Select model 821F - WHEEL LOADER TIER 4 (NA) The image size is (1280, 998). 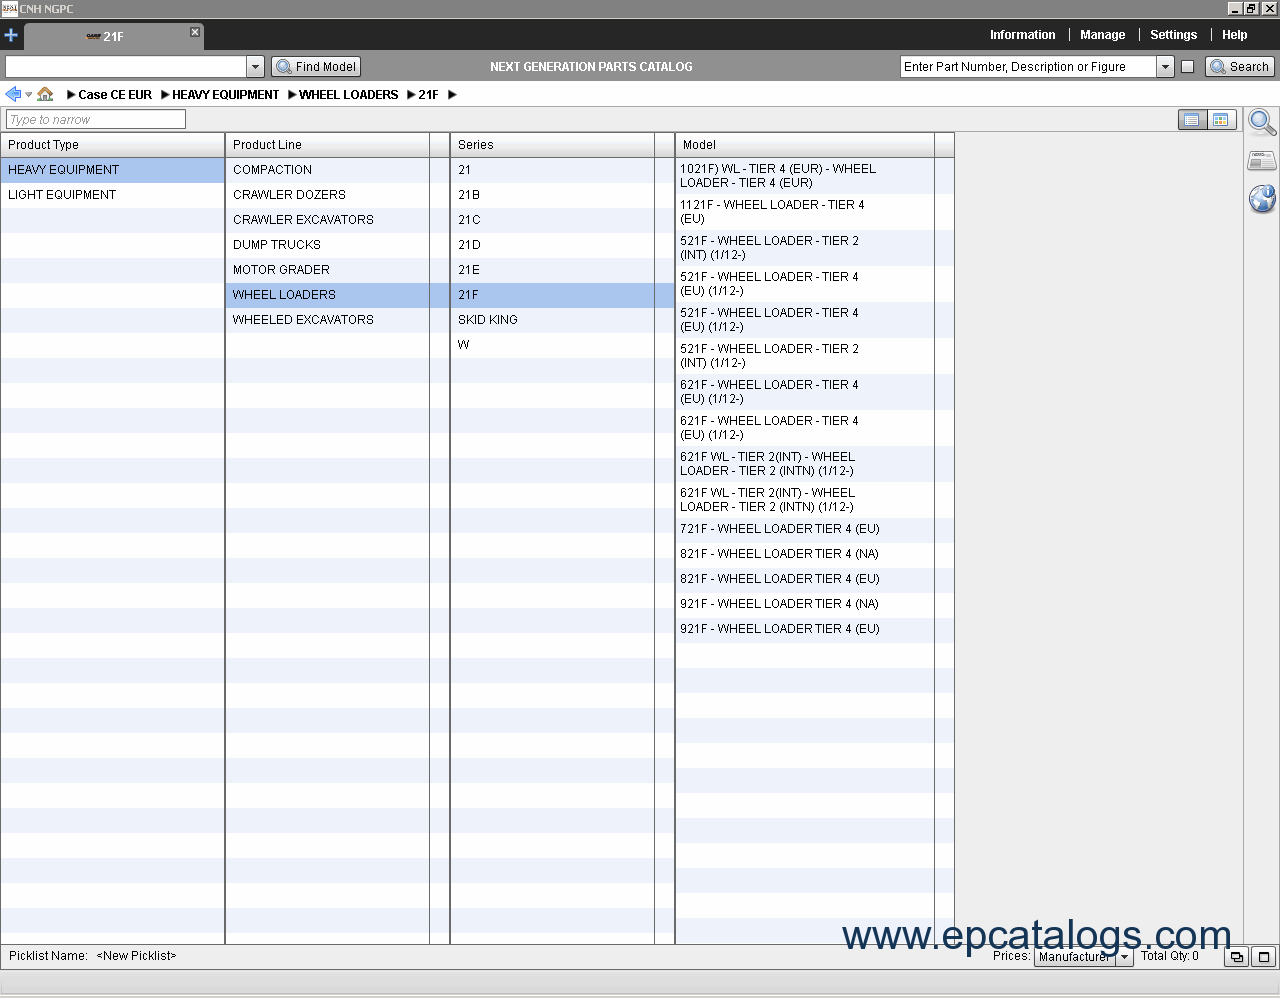click(805, 554)
